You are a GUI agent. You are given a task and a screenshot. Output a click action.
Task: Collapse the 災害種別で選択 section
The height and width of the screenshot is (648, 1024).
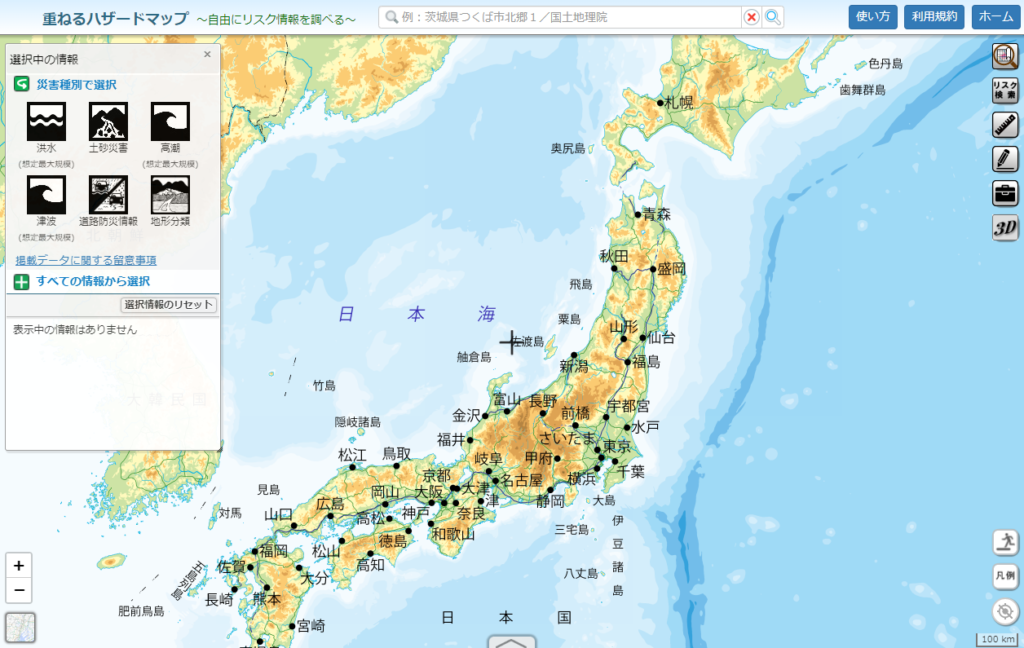pyautogui.click(x=22, y=84)
